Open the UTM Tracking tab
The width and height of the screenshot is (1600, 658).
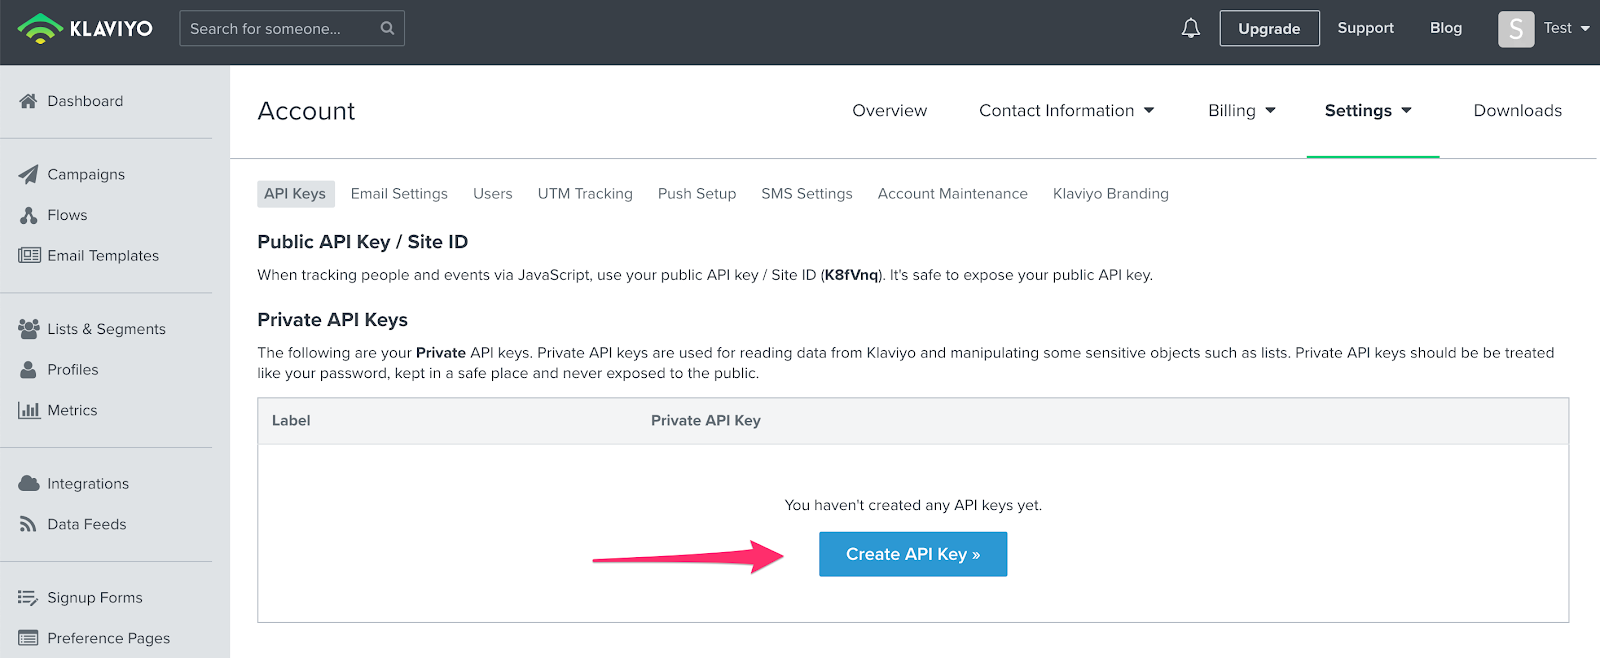pos(585,193)
